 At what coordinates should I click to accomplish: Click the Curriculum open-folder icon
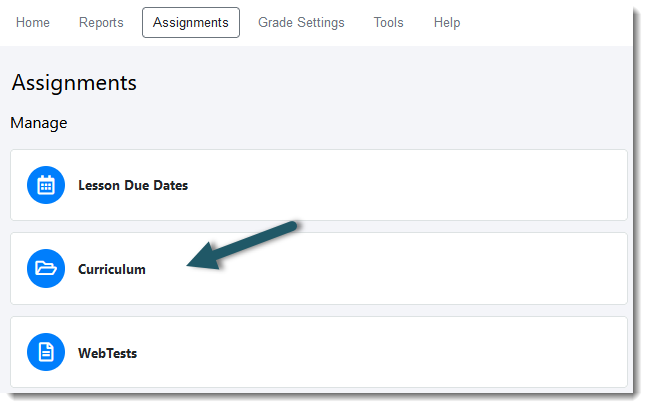click(x=46, y=269)
